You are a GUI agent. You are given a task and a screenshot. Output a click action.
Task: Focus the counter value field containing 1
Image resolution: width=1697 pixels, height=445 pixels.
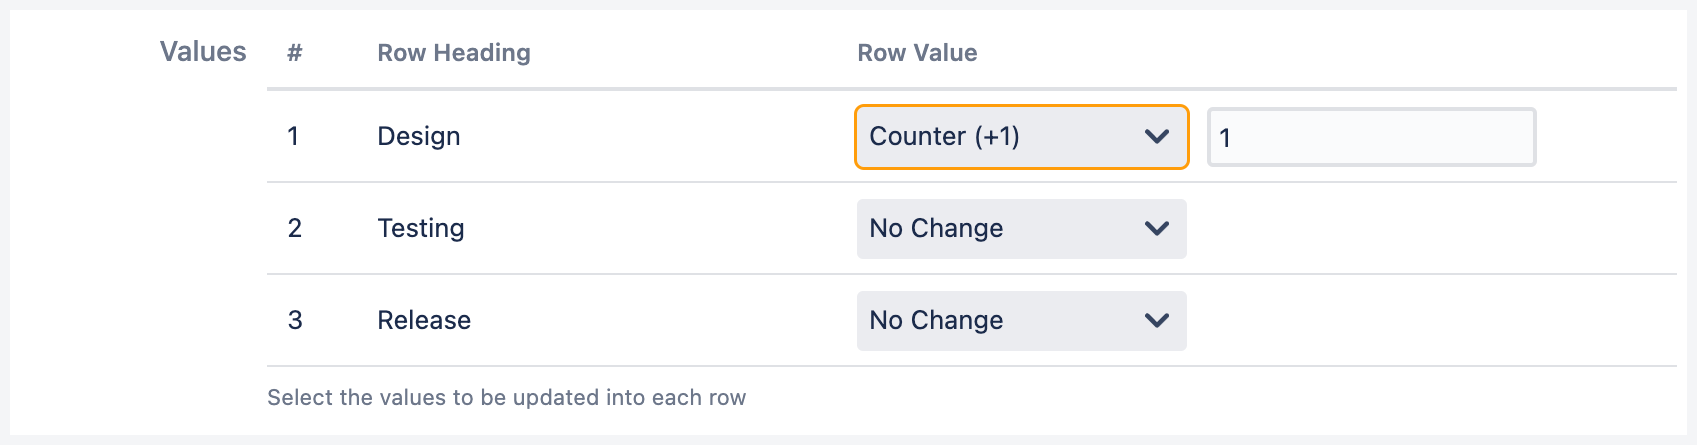point(1371,137)
